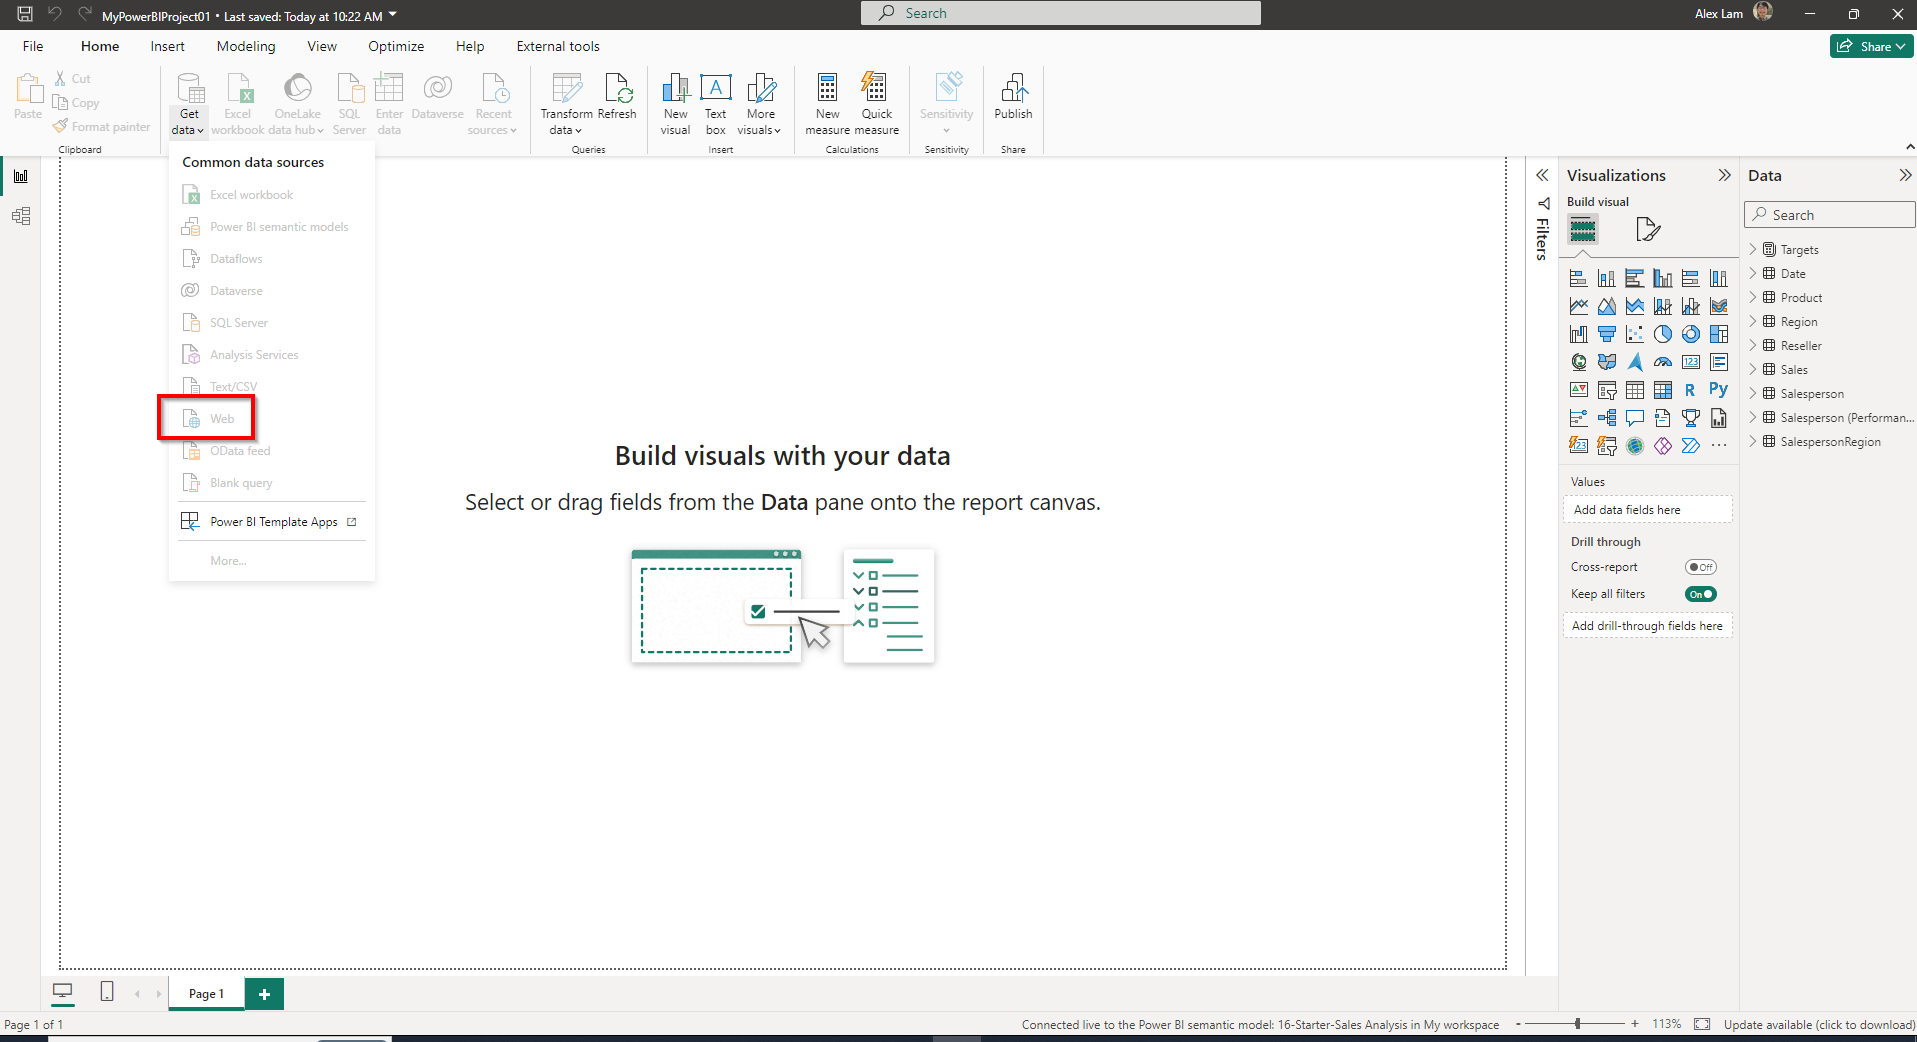Choose the Matrix visual

point(1663,390)
